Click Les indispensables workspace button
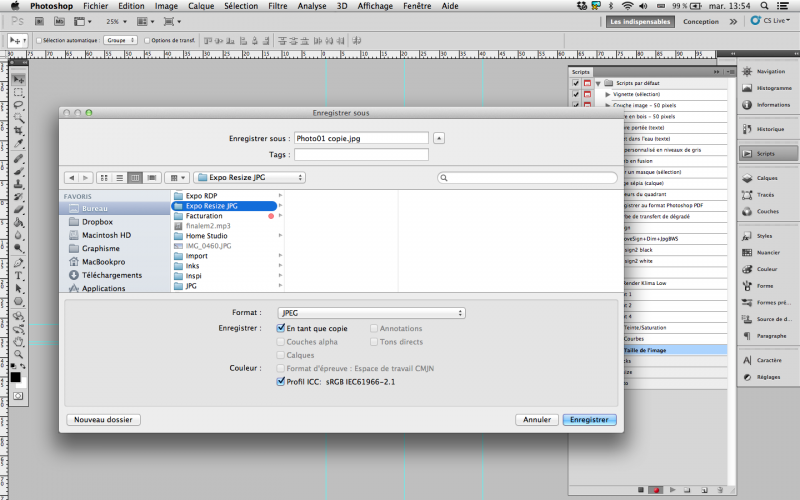 pyautogui.click(x=640, y=21)
